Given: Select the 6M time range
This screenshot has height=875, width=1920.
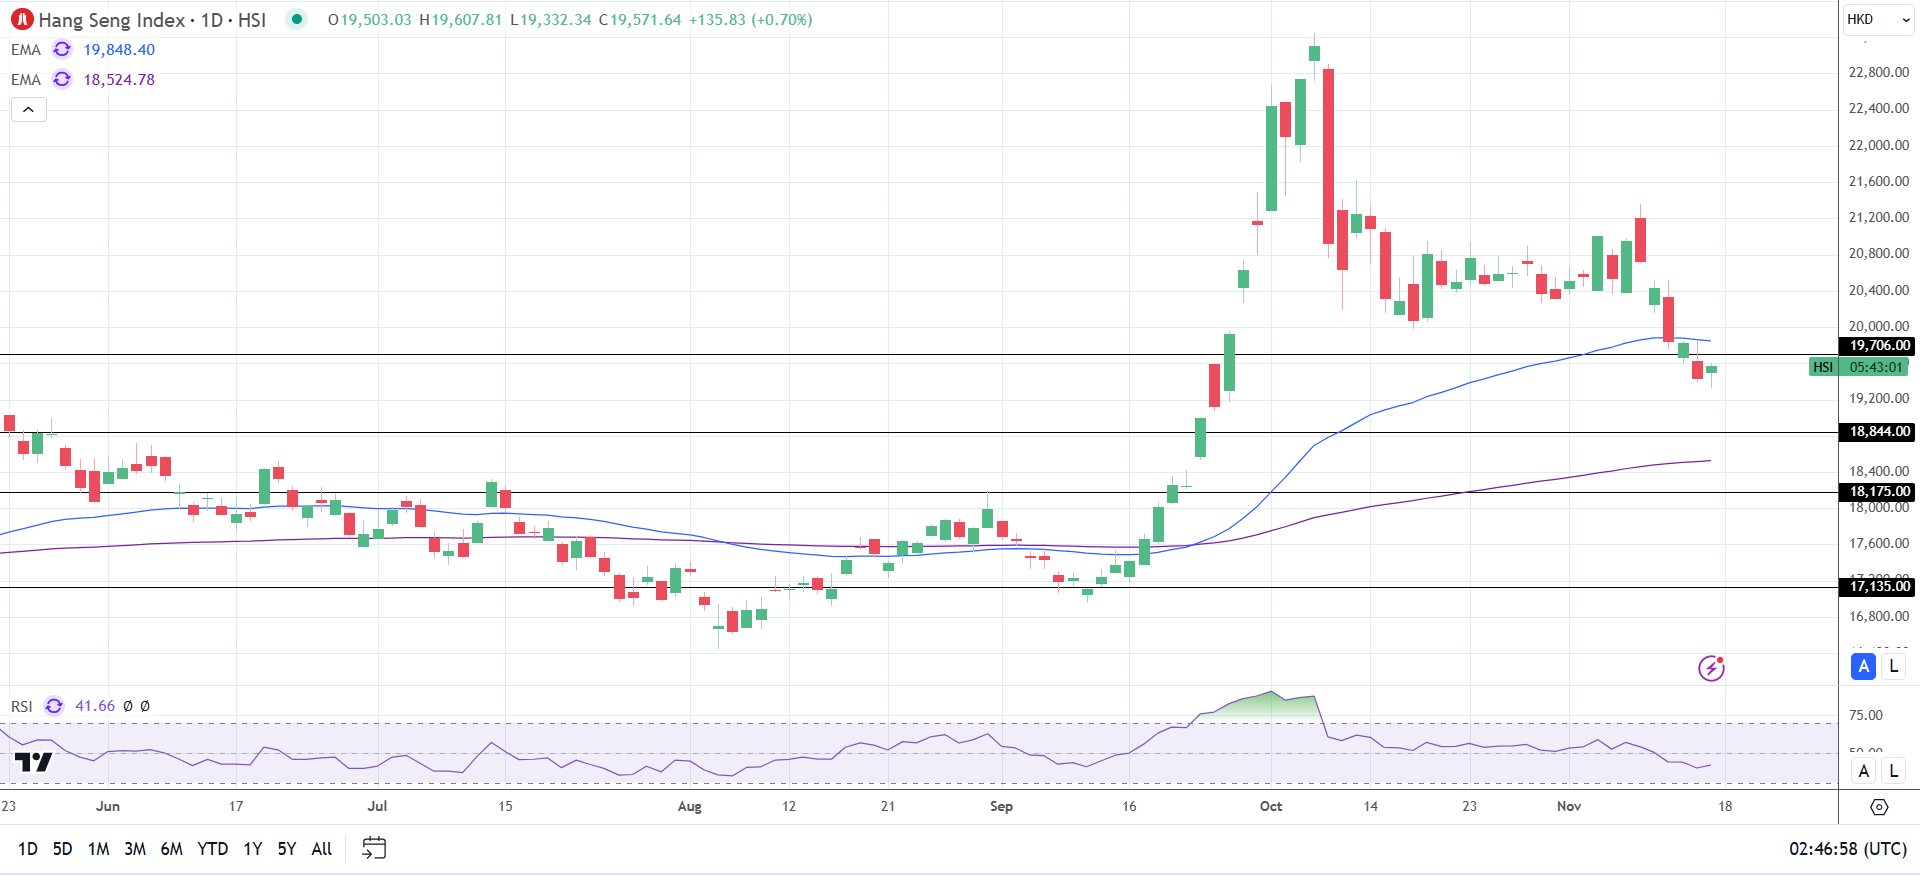Looking at the screenshot, I should 172,849.
